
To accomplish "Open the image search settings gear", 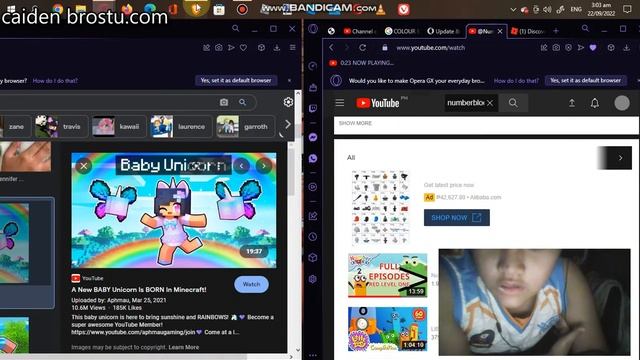I will 288,102.
